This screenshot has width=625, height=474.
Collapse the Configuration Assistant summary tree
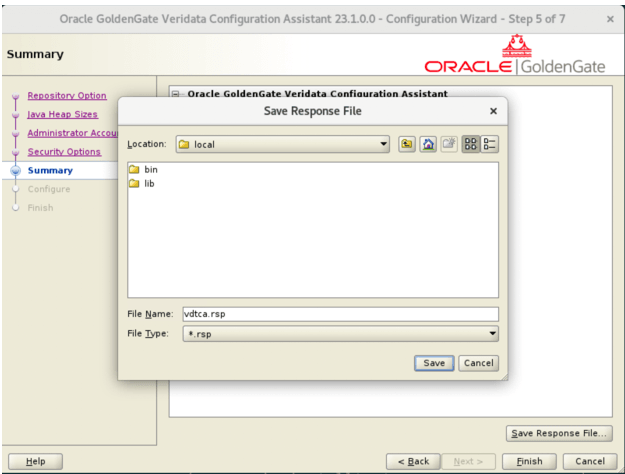tap(175, 94)
